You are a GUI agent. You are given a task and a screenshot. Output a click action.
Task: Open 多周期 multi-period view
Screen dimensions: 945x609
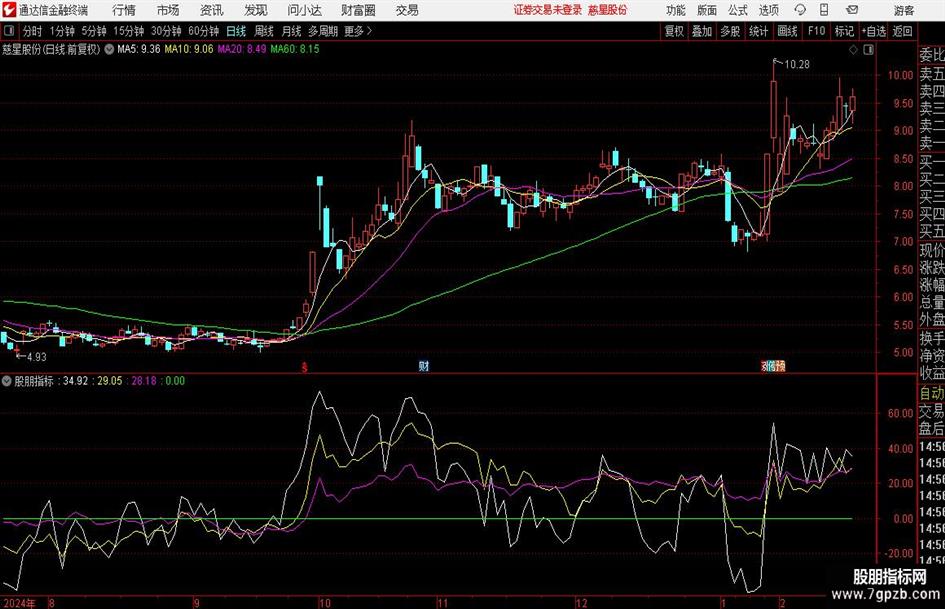[323, 31]
